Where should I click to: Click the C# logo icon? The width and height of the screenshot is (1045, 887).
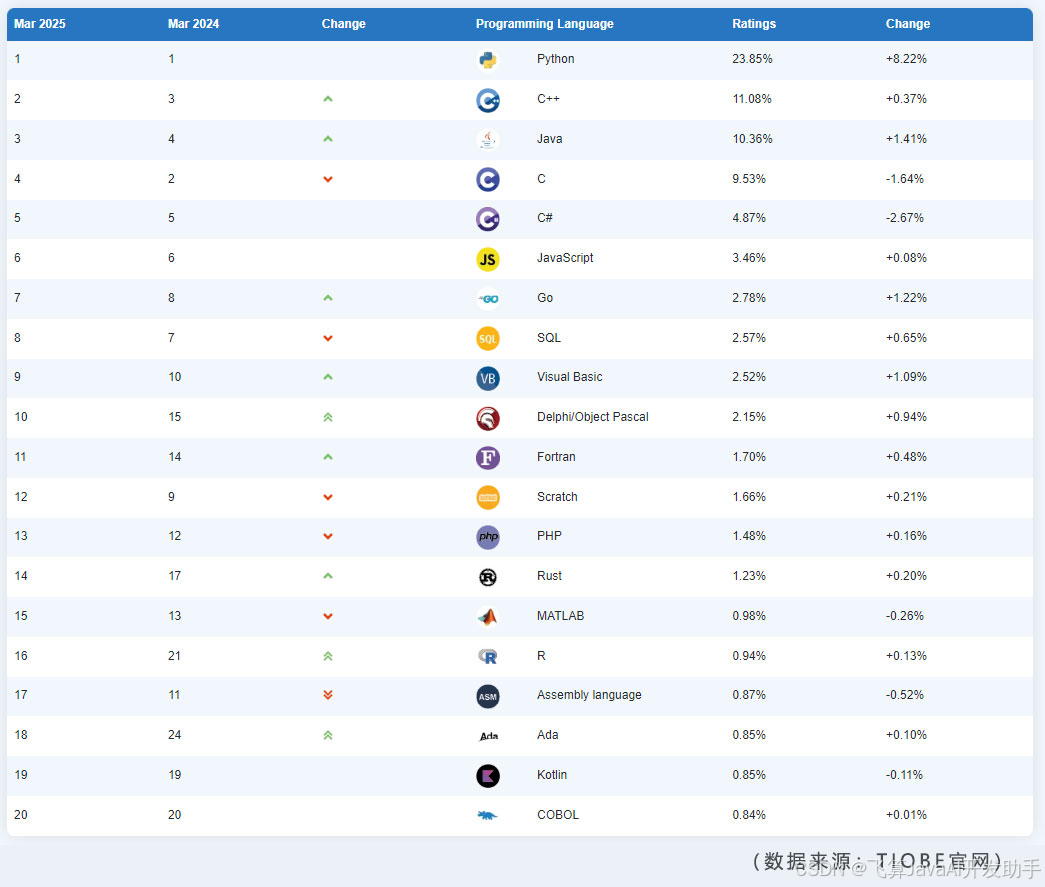tap(488, 219)
